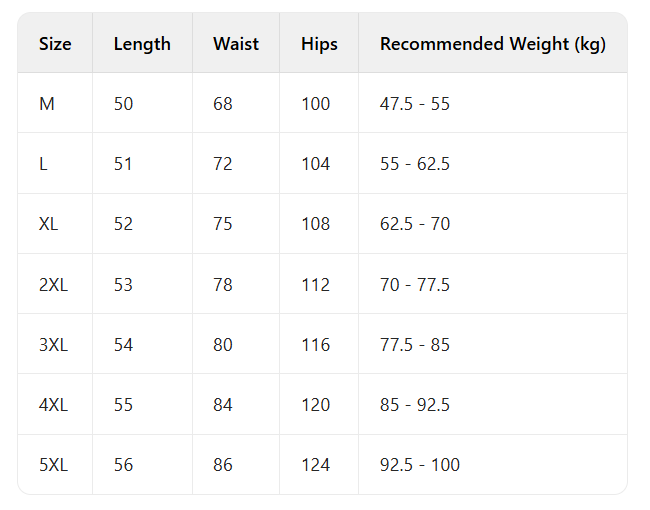
Task: Select the 2XL size cell
Action: tap(53, 285)
